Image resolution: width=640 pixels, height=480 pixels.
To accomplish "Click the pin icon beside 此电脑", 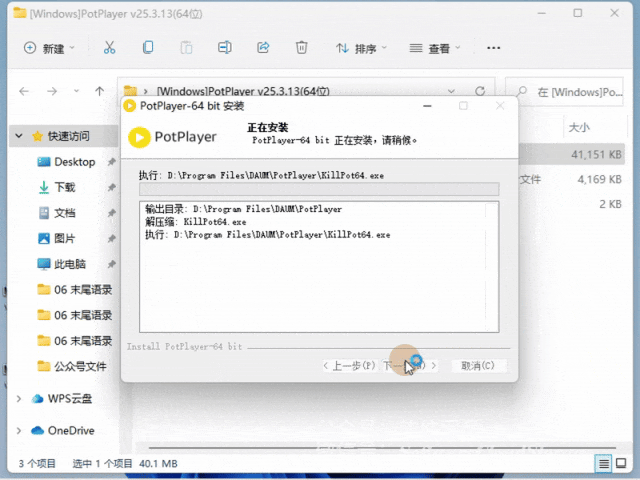I will pos(111,264).
